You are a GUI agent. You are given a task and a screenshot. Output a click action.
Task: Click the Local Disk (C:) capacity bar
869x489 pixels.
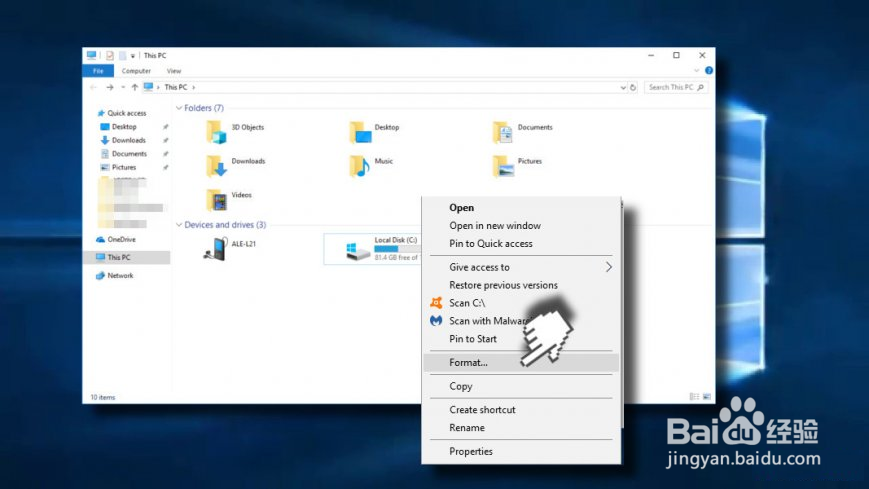point(397,249)
